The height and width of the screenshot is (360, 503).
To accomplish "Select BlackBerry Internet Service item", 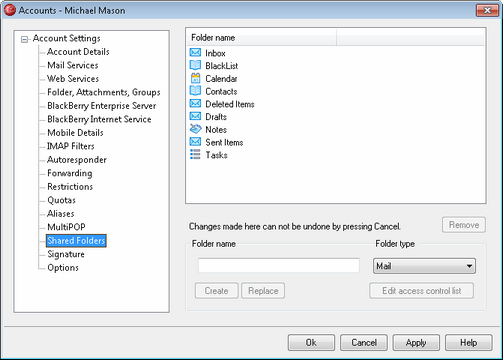I will pos(99,119).
